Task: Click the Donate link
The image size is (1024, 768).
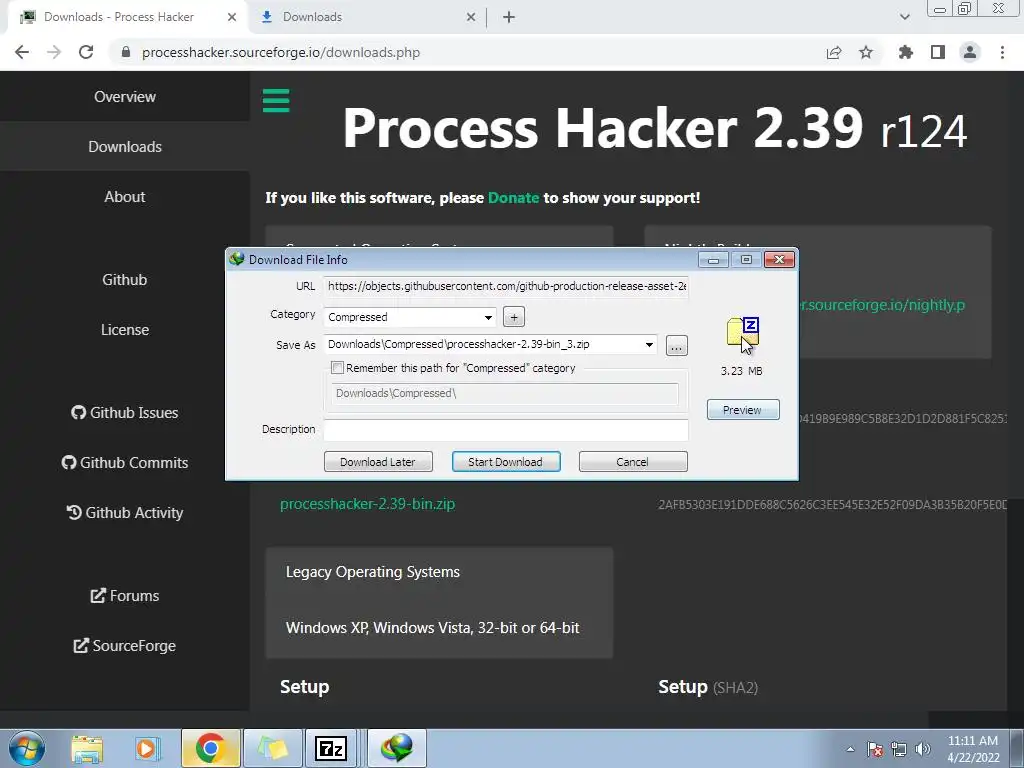Action: click(x=513, y=198)
